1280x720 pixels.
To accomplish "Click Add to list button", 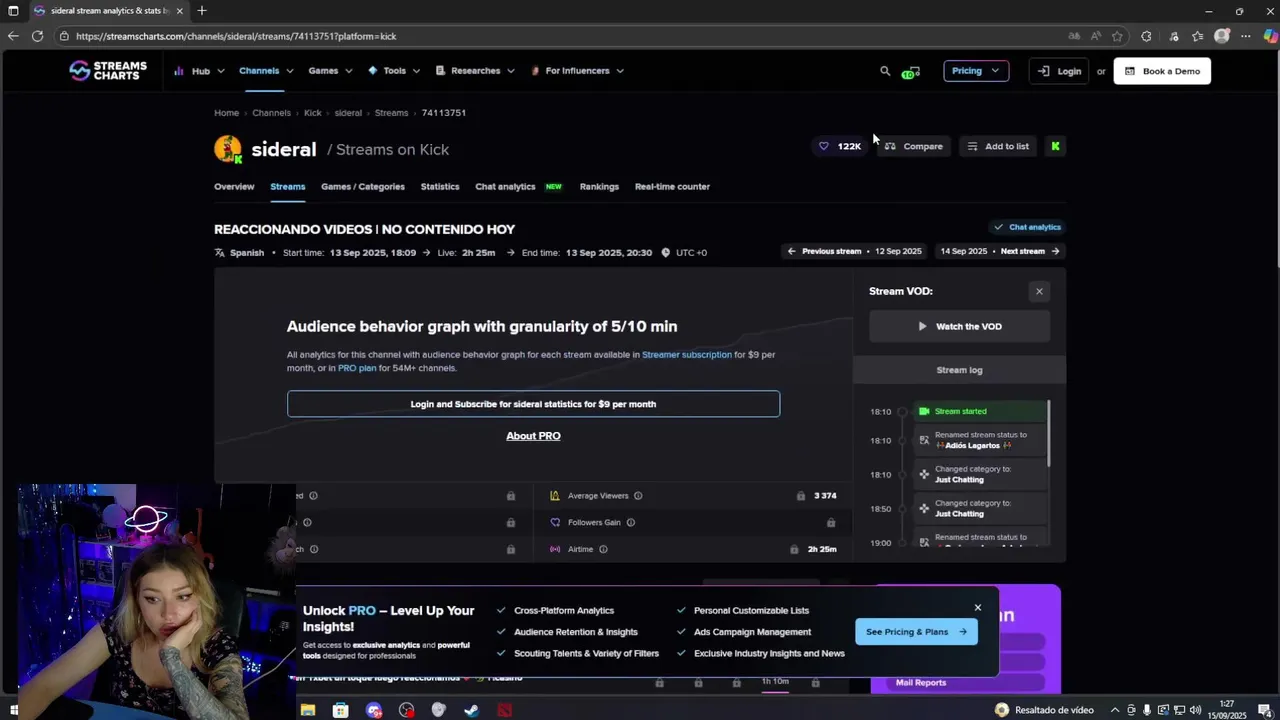I will [x=997, y=146].
